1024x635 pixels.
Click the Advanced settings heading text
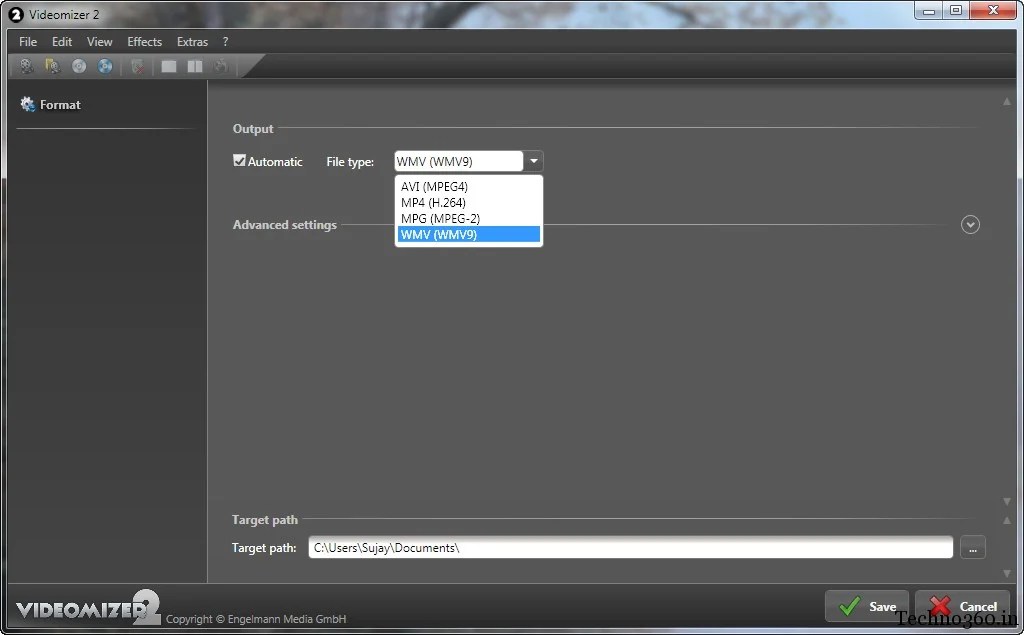(x=285, y=225)
